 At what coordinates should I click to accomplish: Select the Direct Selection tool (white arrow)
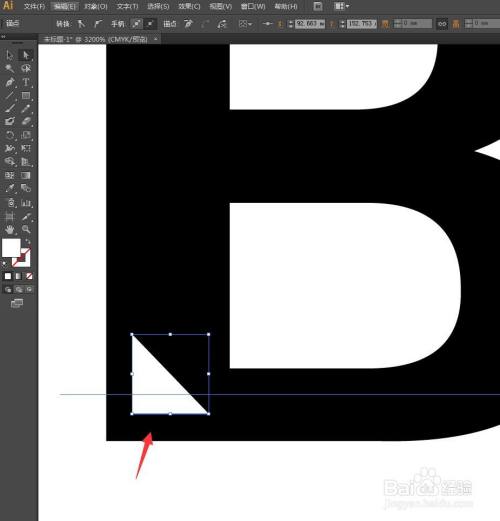(x=26, y=55)
